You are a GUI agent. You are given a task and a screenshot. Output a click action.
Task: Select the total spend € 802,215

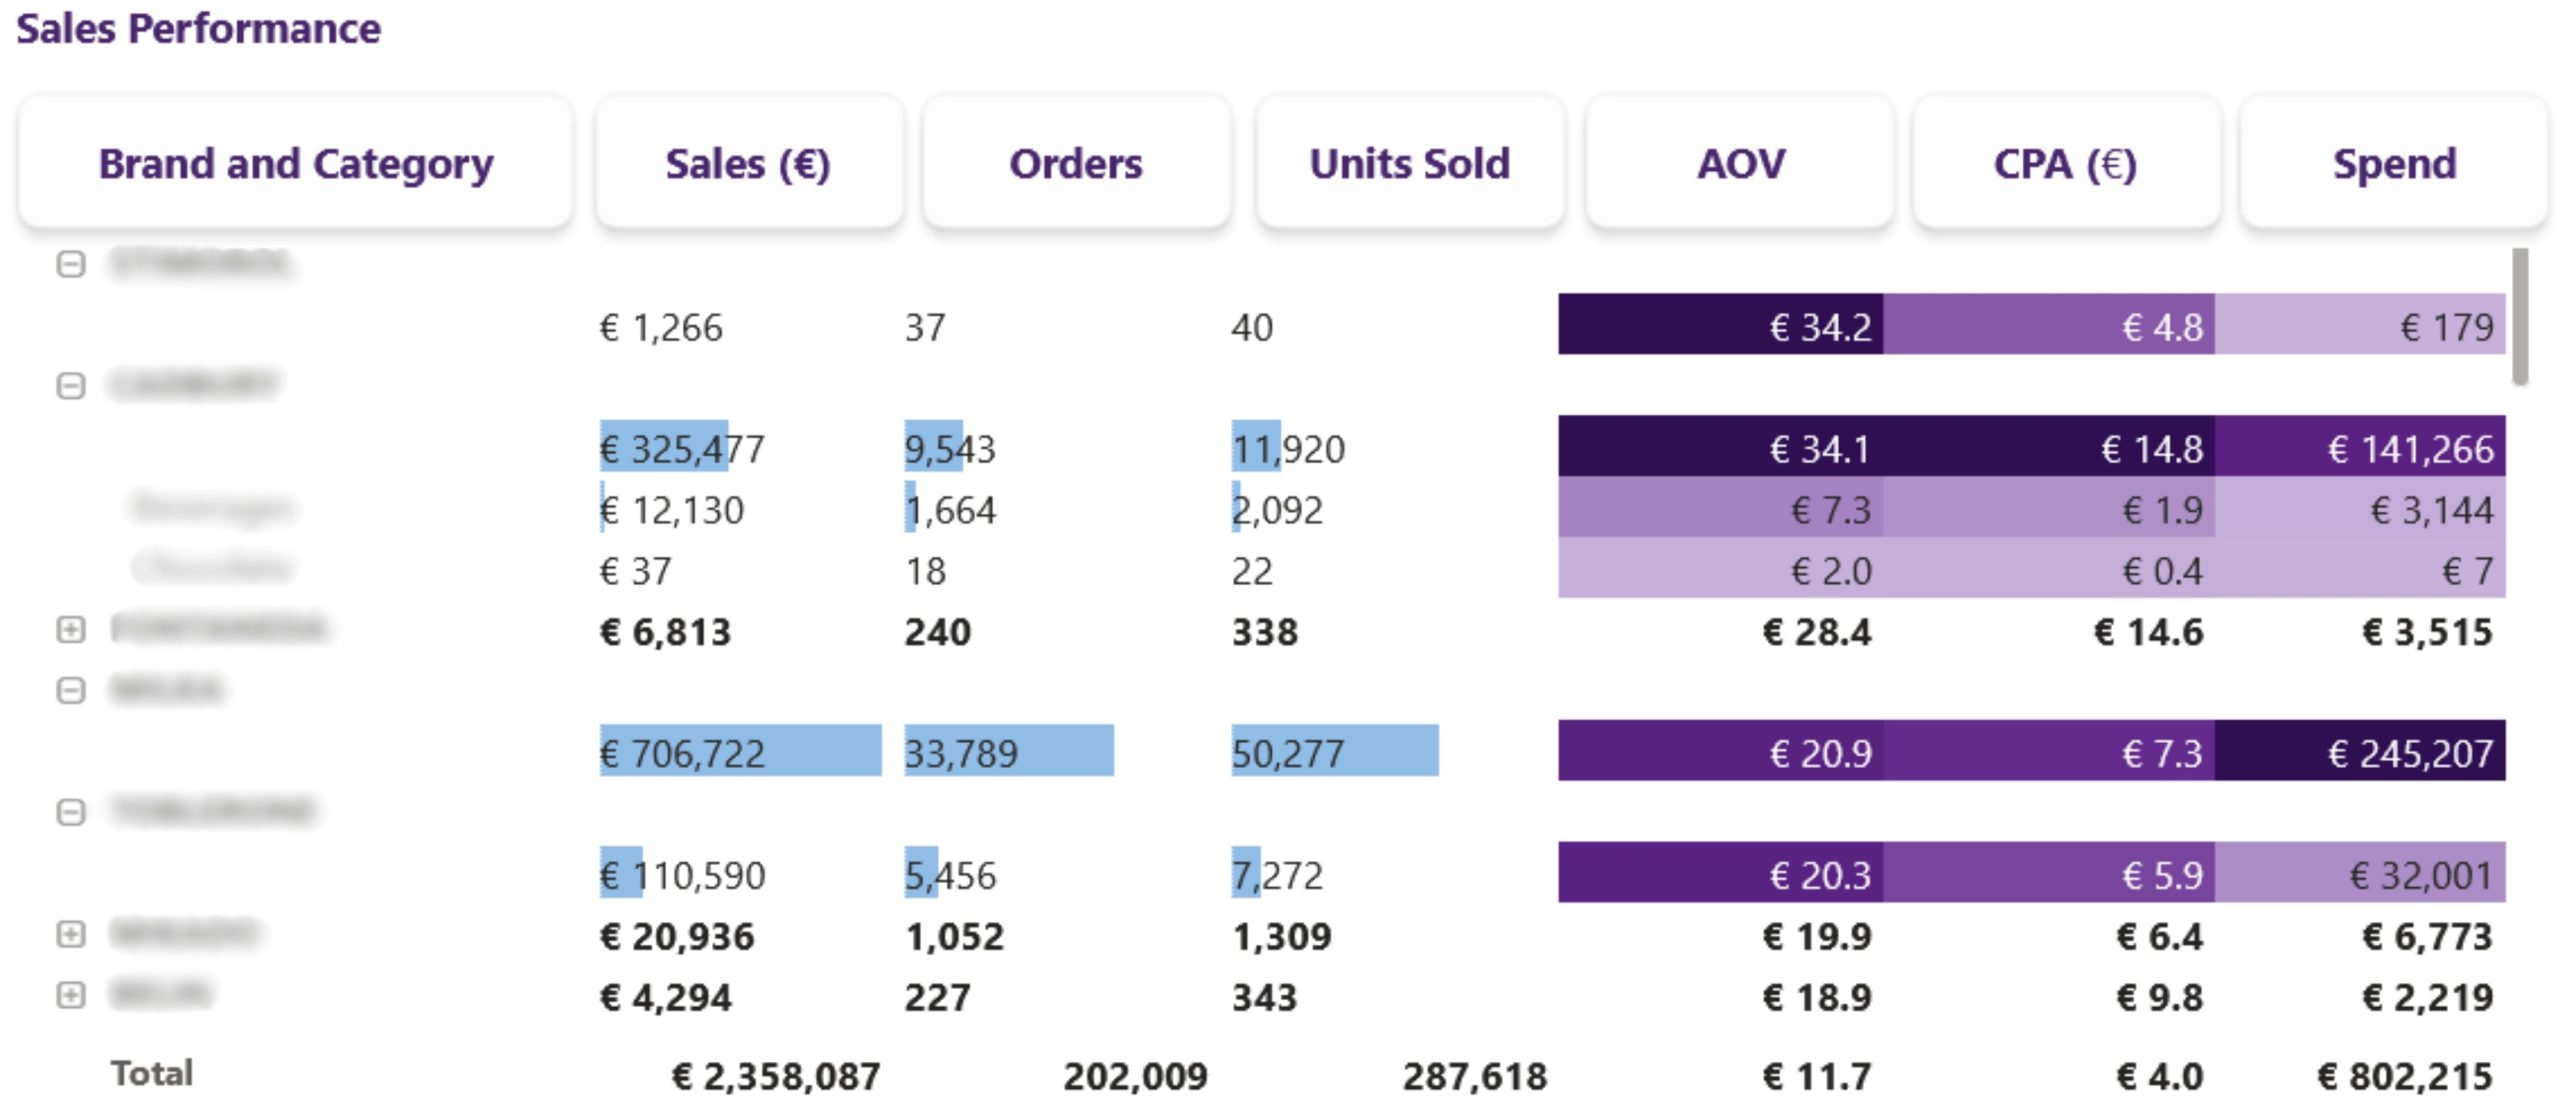click(x=2405, y=1077)
